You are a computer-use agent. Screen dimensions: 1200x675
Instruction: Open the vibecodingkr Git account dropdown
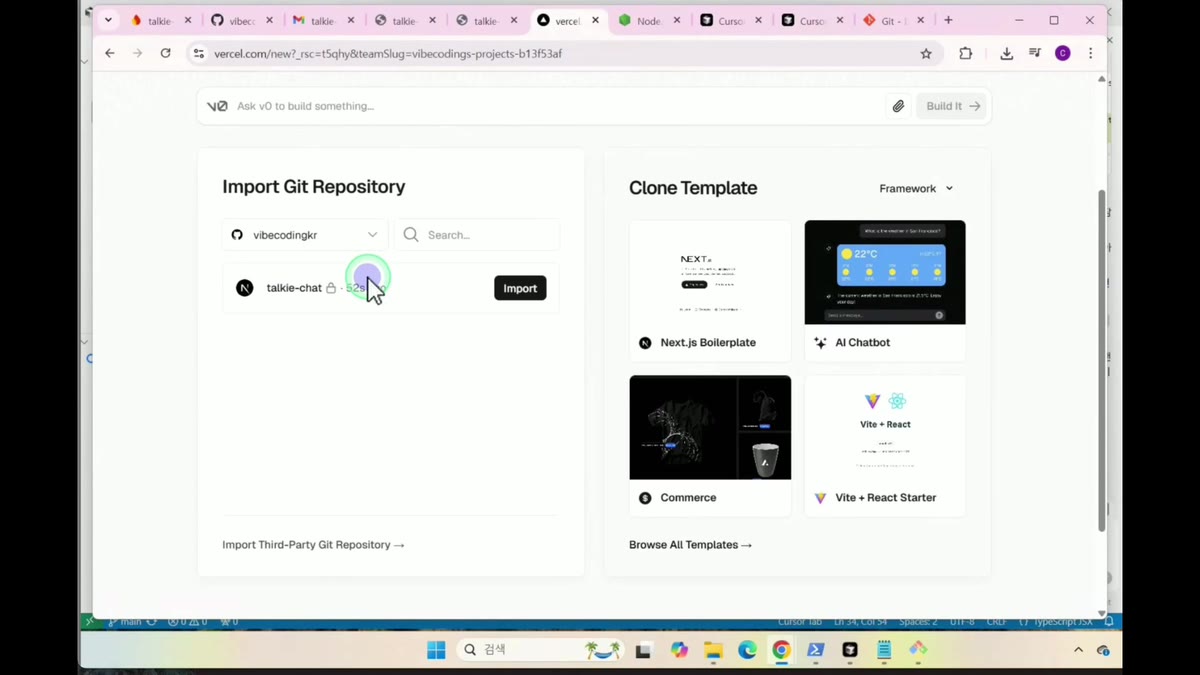(x=305, y=235)
